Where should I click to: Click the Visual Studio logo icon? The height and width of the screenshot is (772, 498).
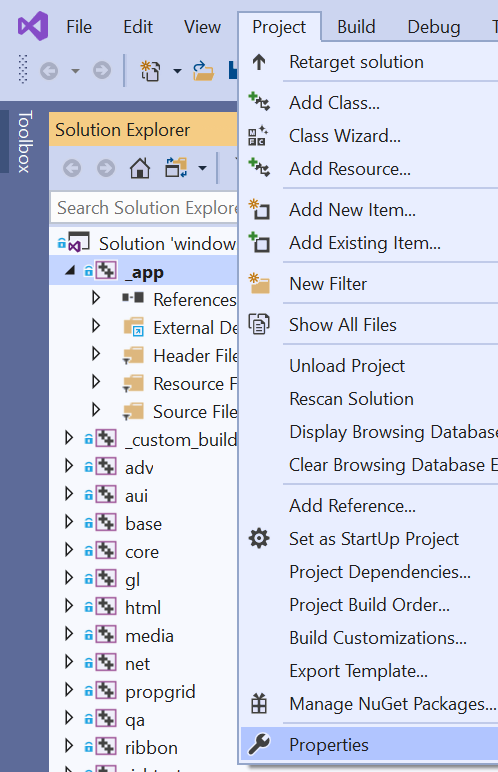coord(33,26)
